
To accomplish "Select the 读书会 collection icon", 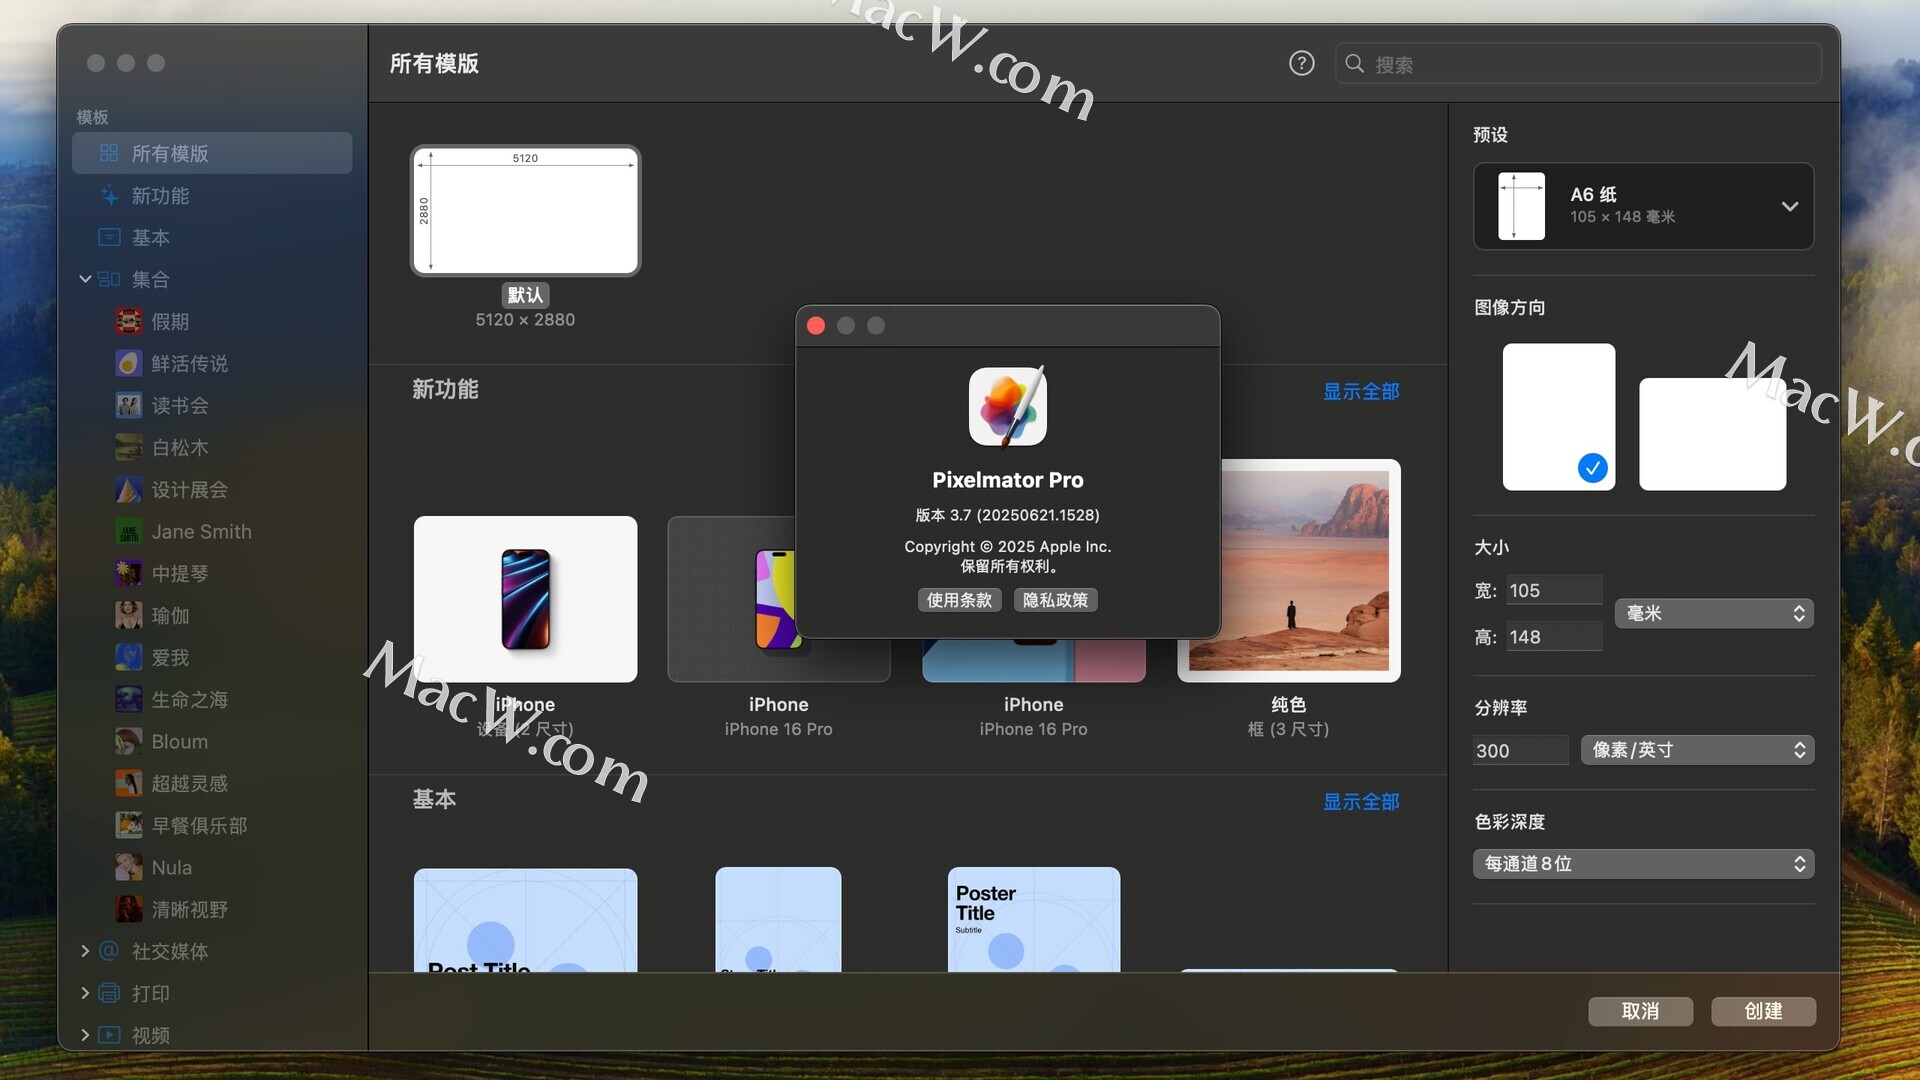I will click(x=129, y=405).
